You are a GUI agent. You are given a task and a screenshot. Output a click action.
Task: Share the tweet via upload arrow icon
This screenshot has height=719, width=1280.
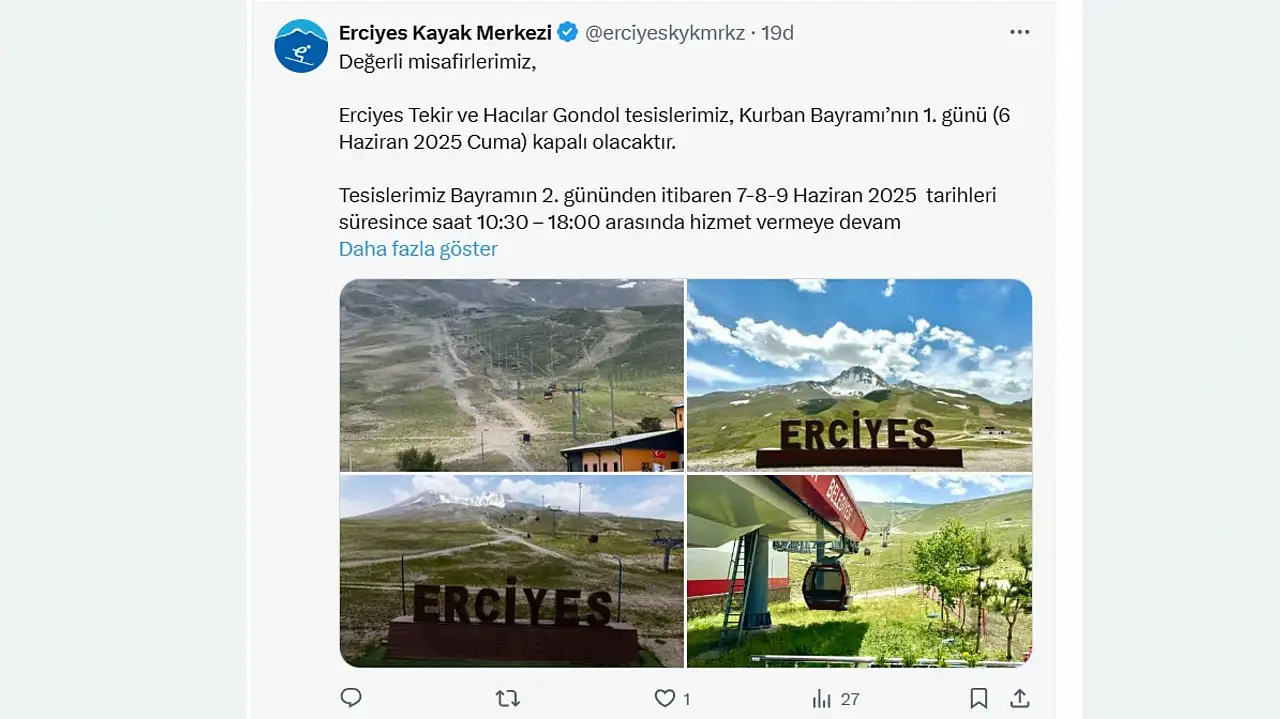(x=1019, y=698)
